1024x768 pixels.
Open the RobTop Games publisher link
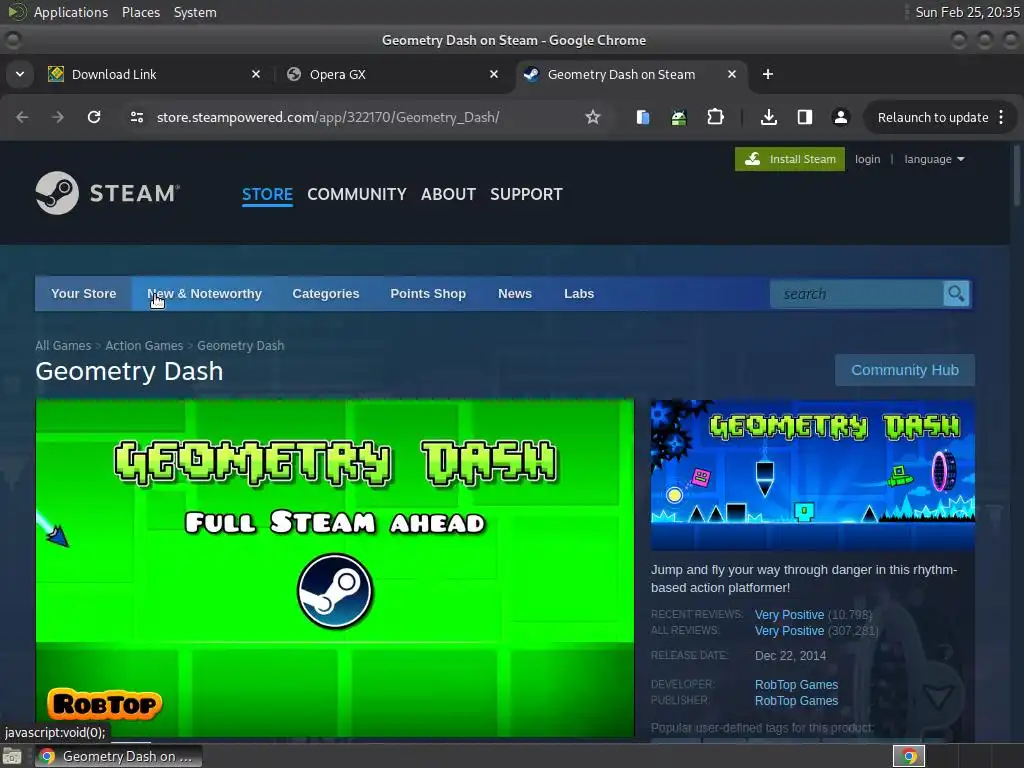pyautogui.click(x=796, y=701)
